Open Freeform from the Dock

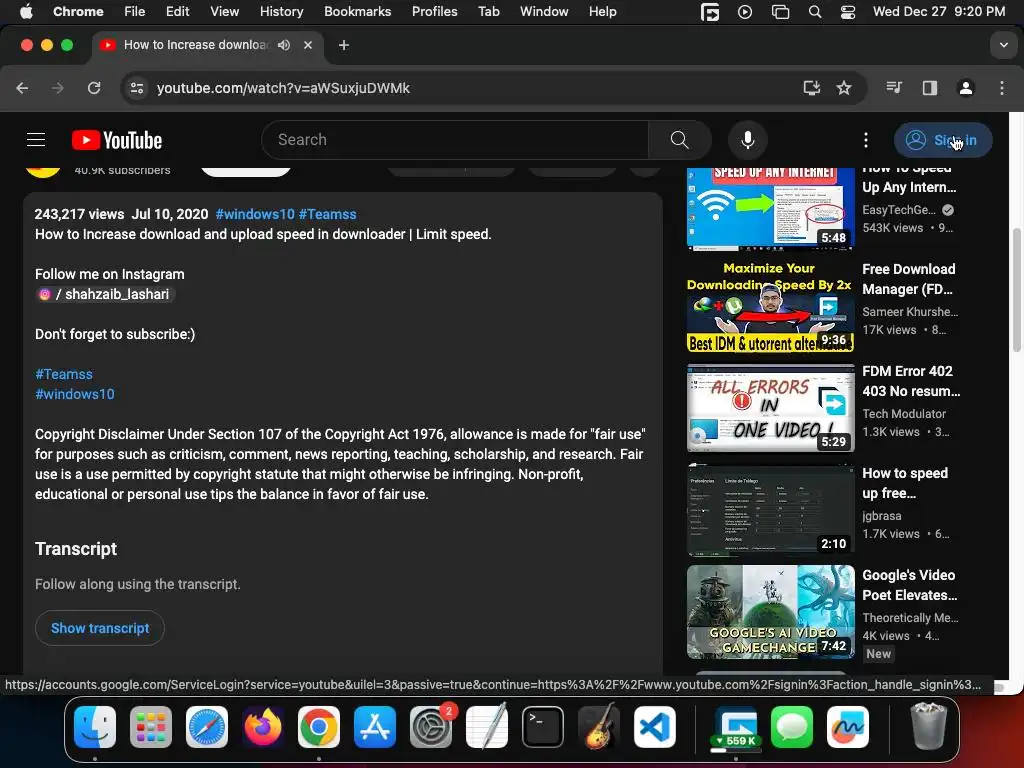[848, 727]
